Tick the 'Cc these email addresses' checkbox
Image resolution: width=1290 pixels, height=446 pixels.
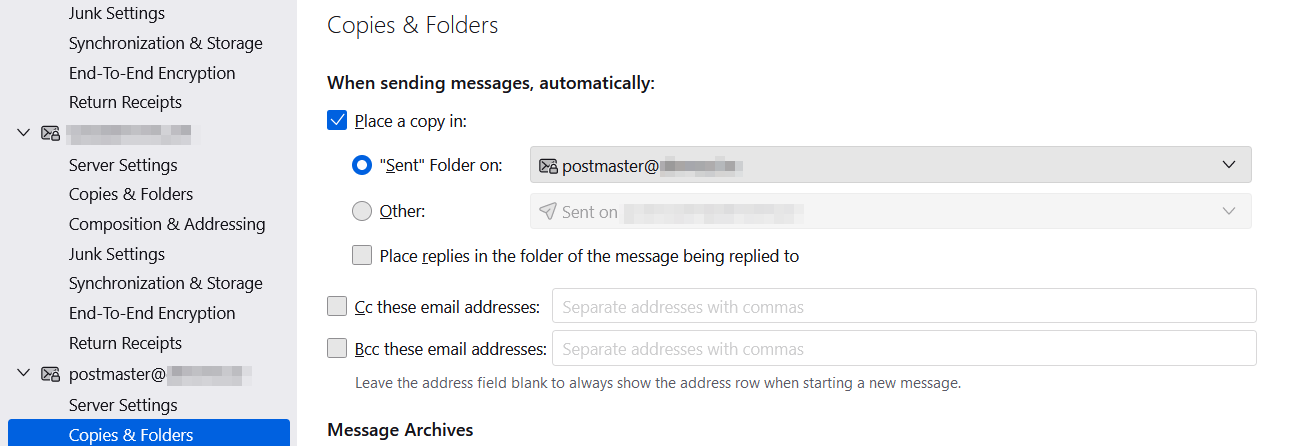point(337,306)
